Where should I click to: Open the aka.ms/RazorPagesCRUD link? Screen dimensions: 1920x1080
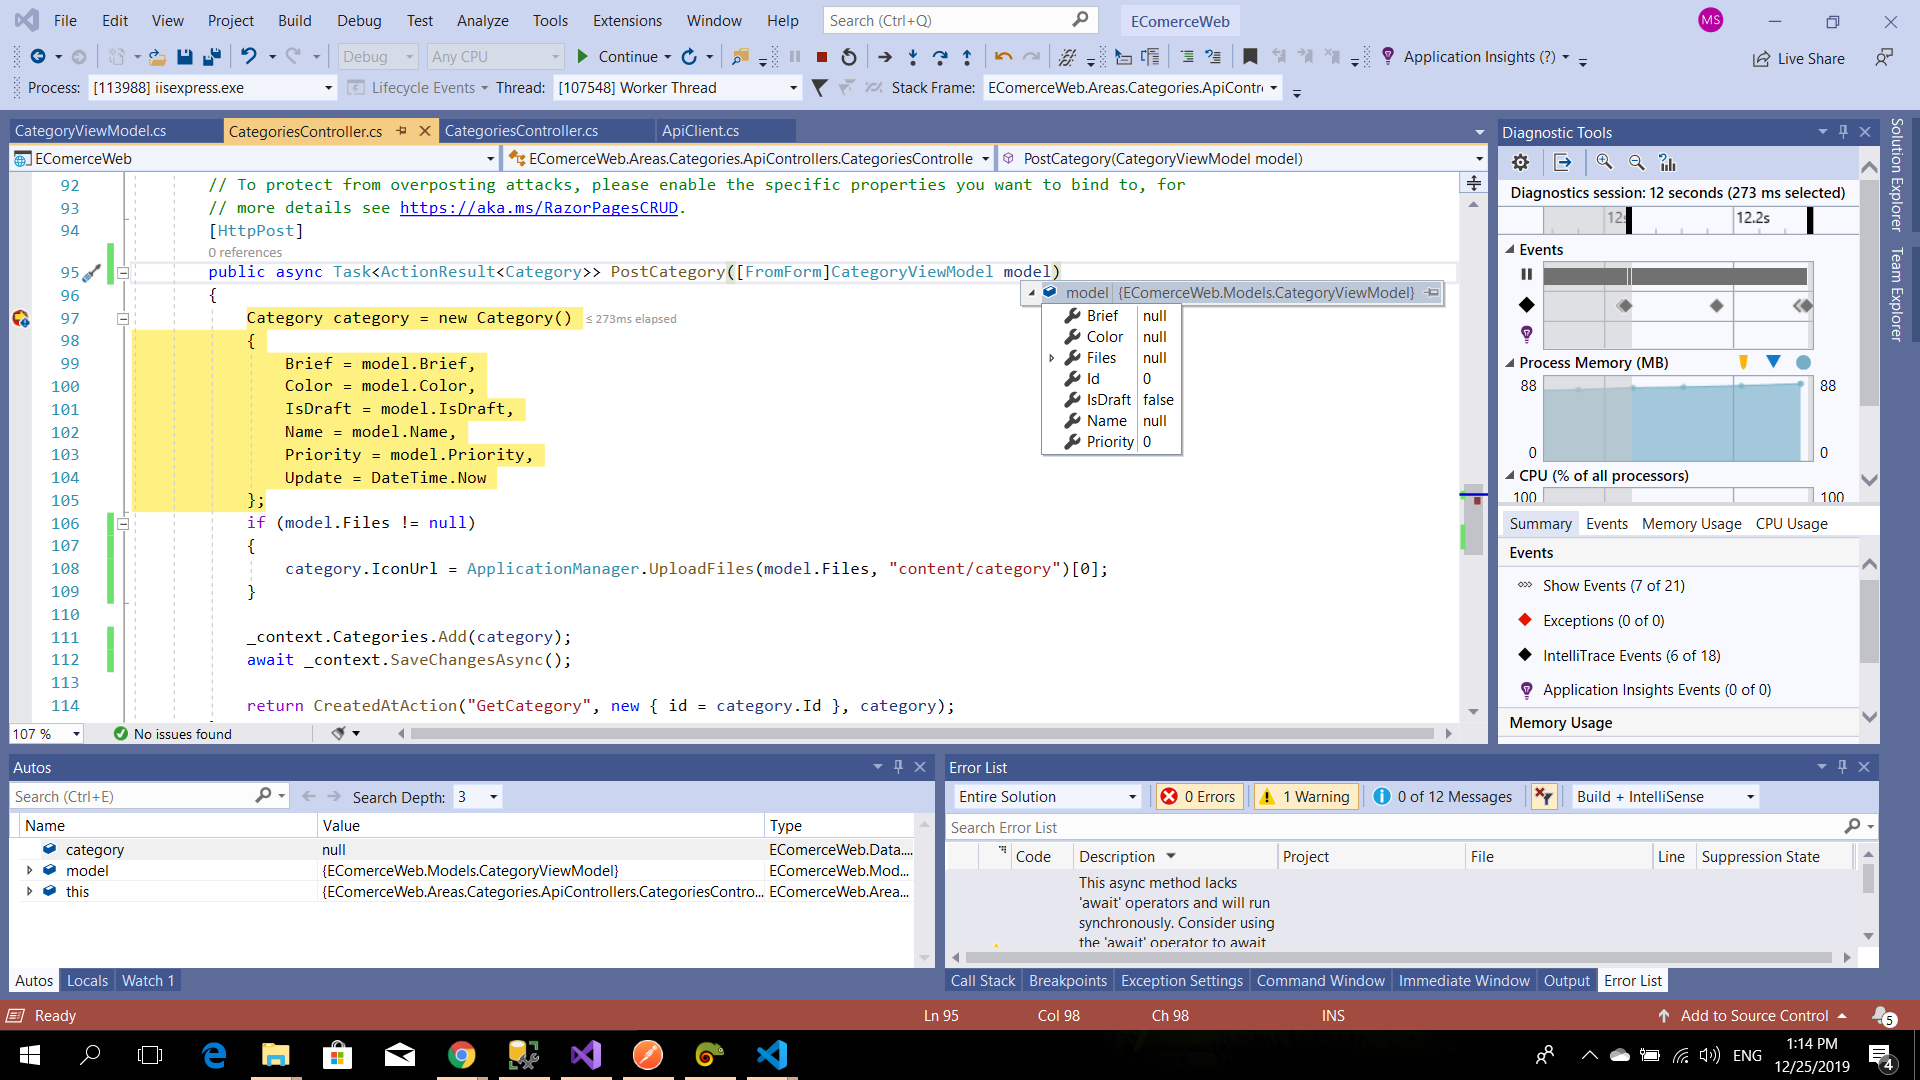(539, 208)
